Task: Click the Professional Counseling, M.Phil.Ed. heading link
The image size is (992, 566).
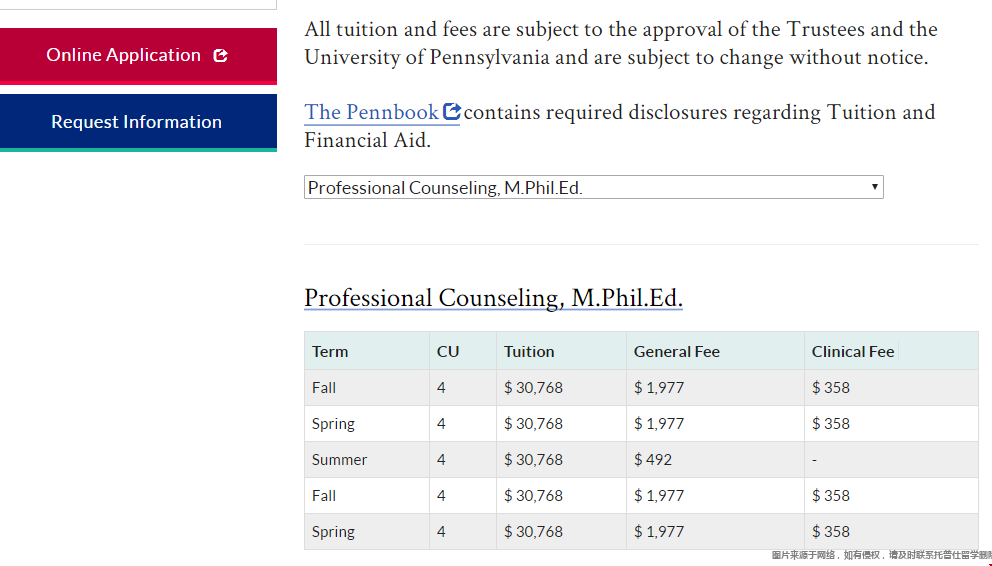Action: [x=493, y=298]
